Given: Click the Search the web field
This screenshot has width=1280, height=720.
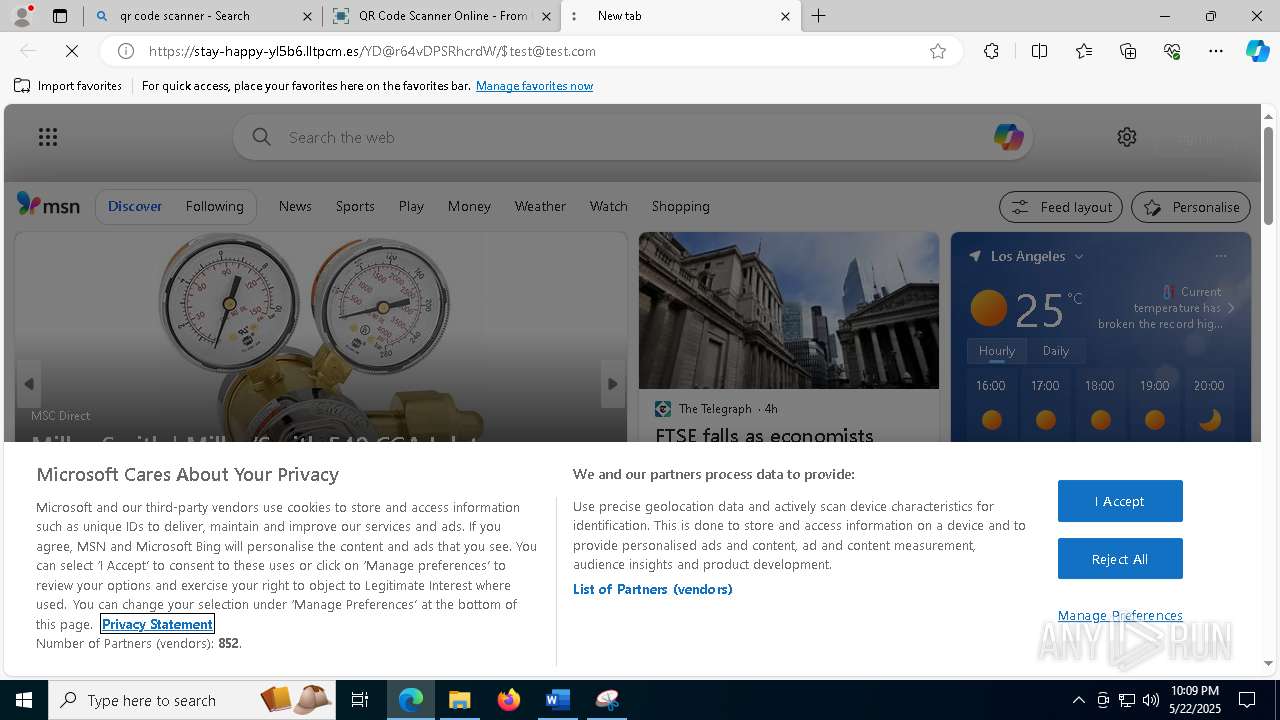Looking at the screenshot, I should pyautogui.click(x=633, y=137).
